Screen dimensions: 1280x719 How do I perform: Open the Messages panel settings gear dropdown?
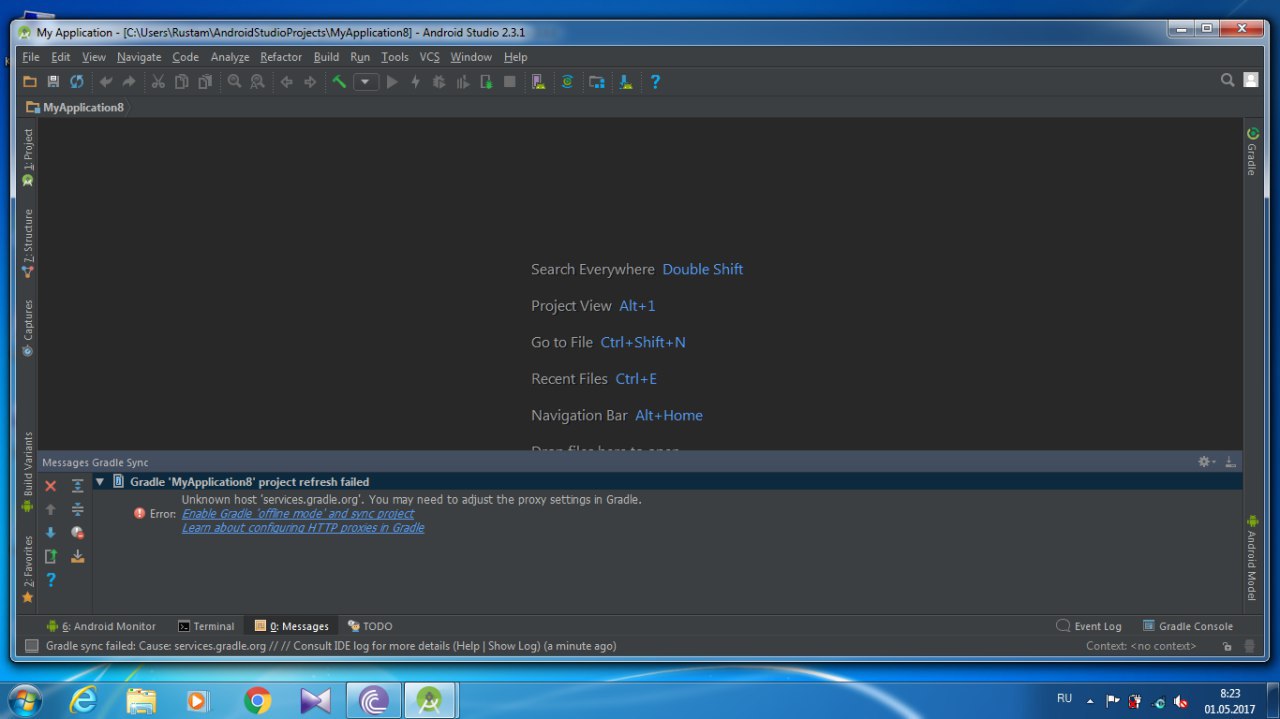pos(1207,462)
